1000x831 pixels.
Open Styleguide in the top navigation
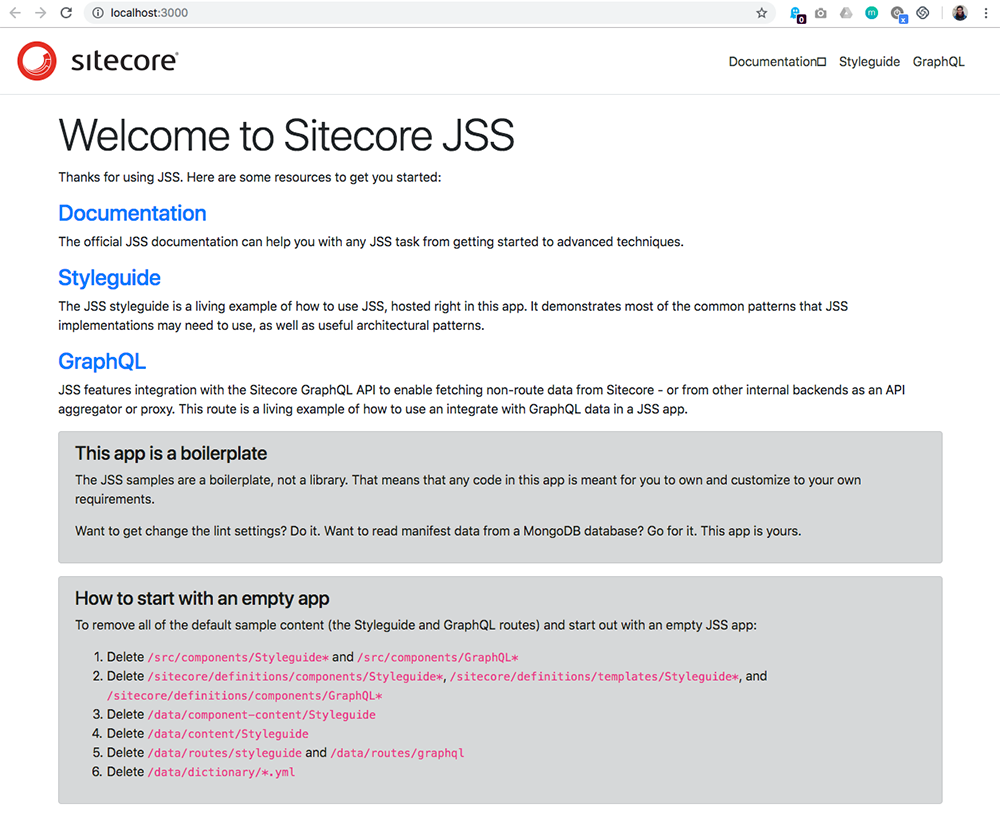click(869, 62)
